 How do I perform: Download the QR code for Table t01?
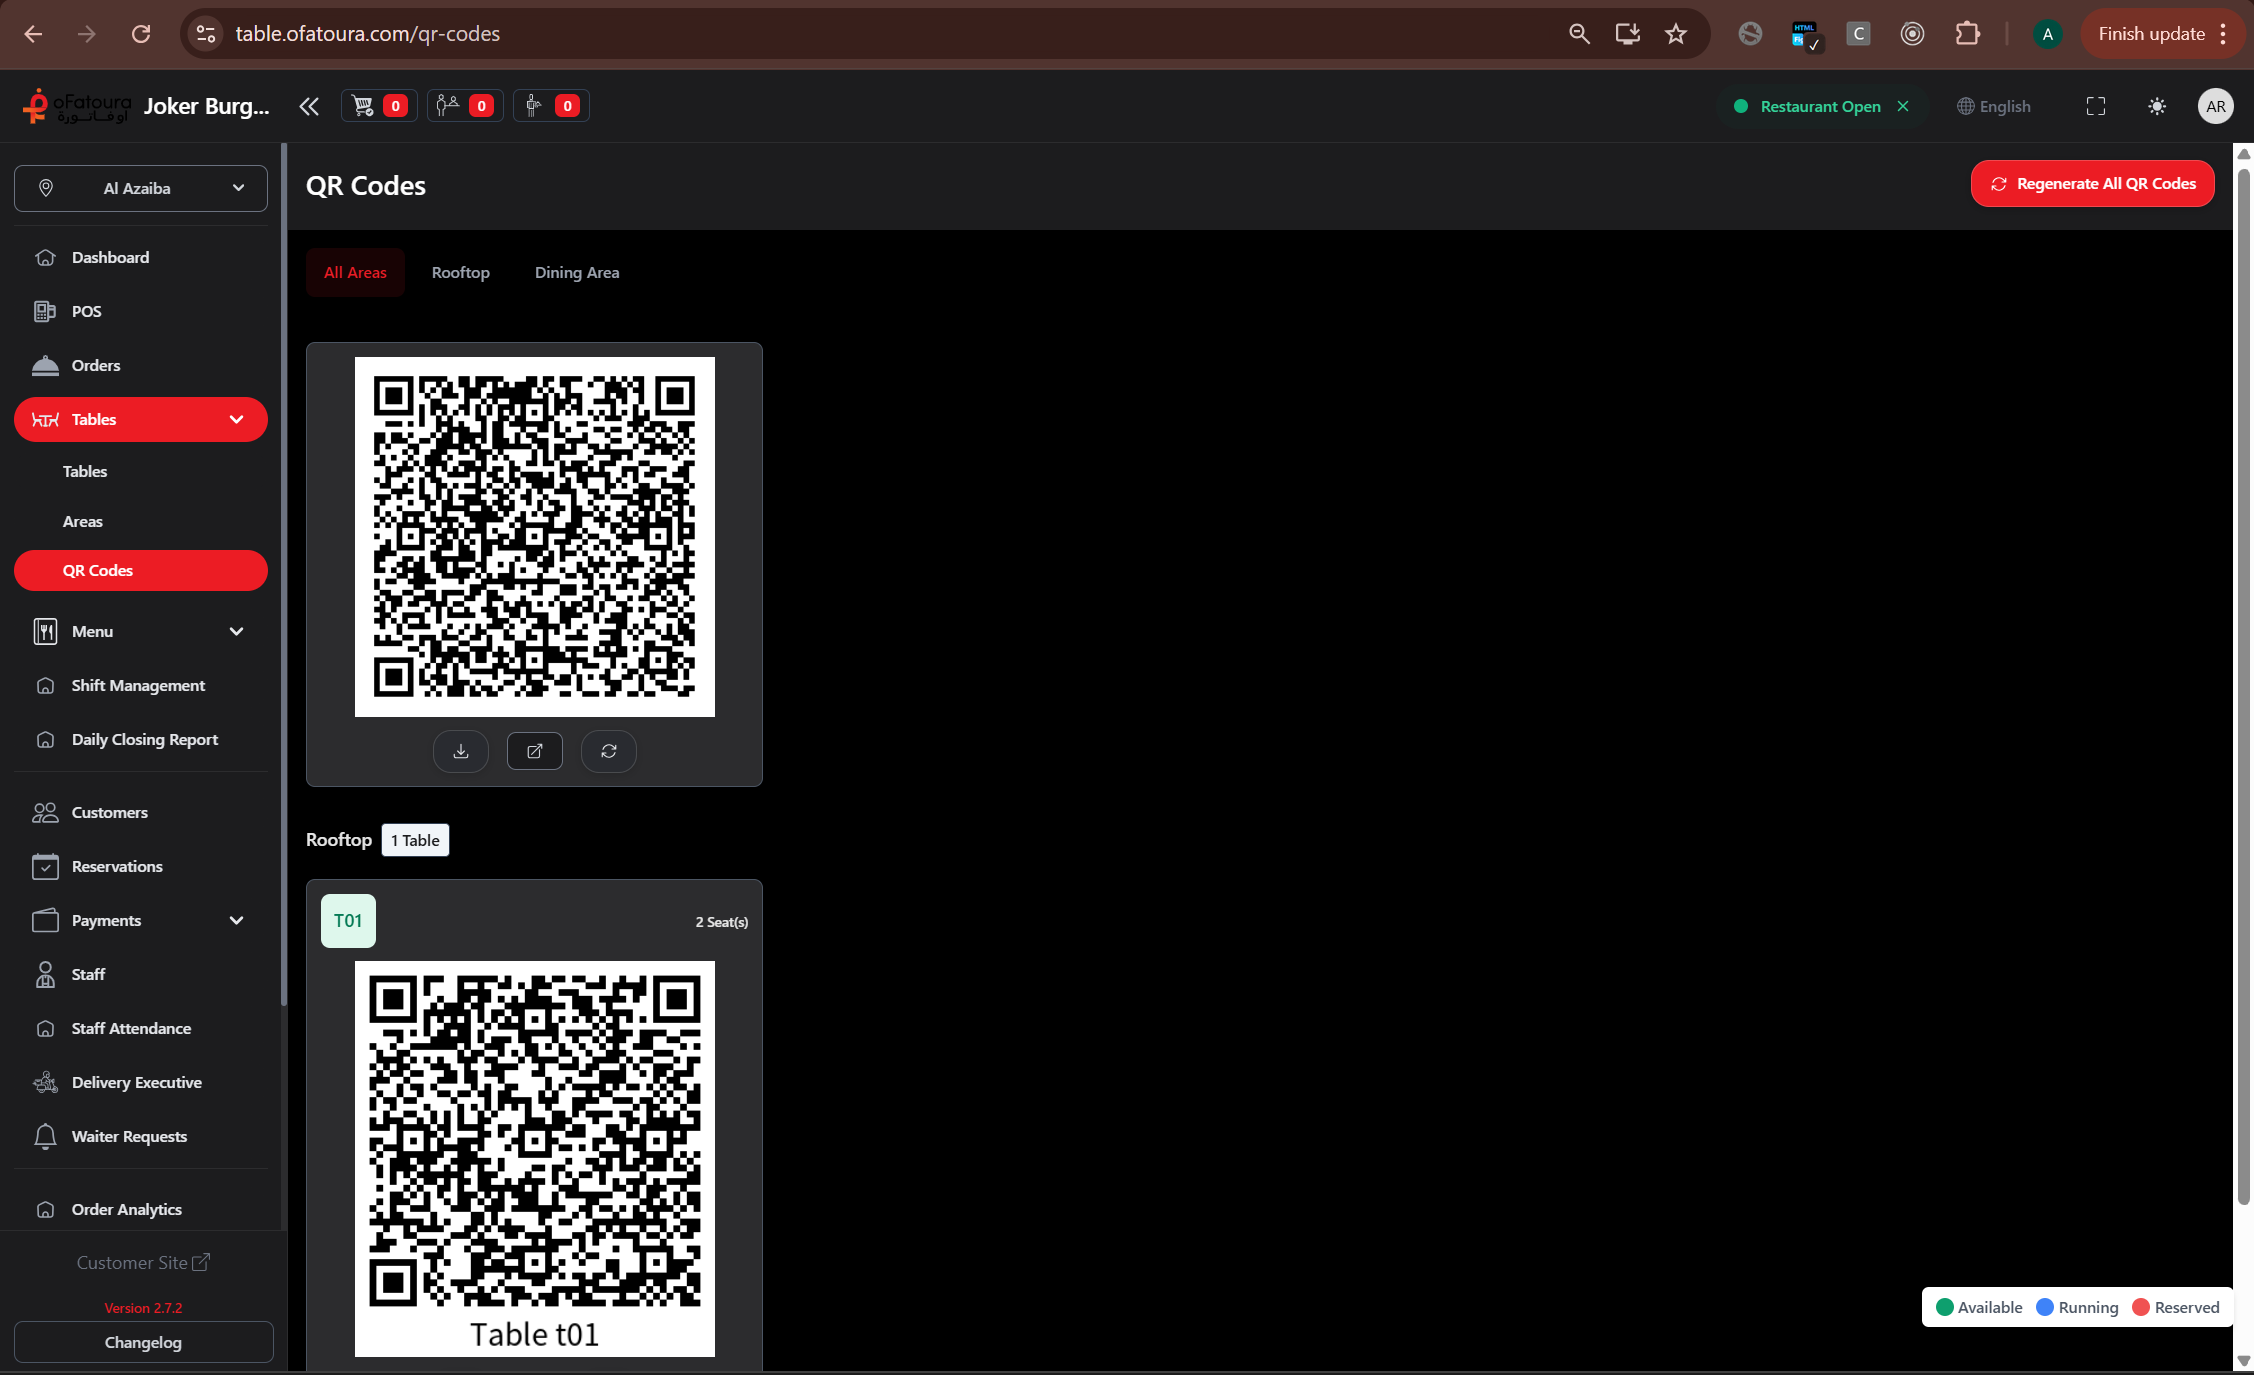coord(461,751)
